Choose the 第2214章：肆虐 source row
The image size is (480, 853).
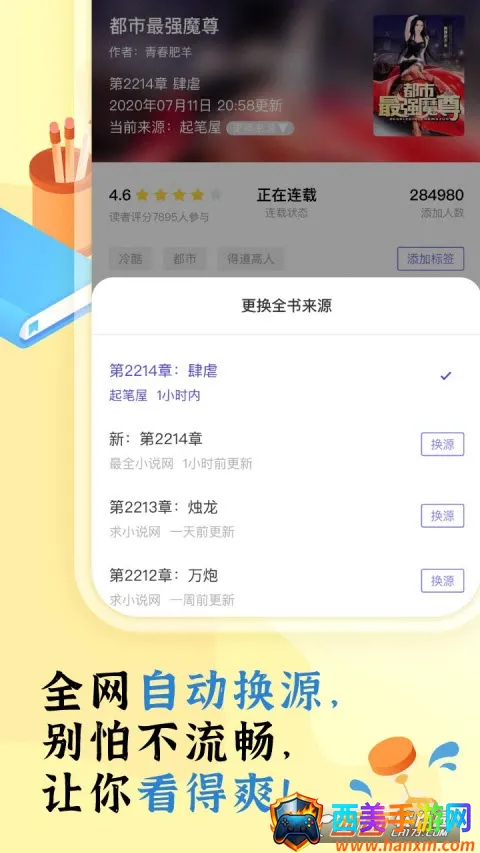coord(286,382)
